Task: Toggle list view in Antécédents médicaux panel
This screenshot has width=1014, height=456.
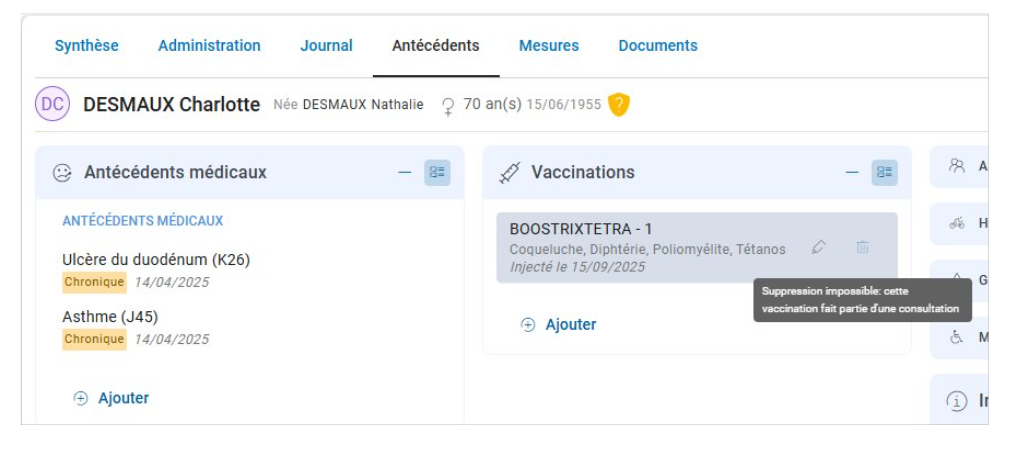Action: pos(437,172)
